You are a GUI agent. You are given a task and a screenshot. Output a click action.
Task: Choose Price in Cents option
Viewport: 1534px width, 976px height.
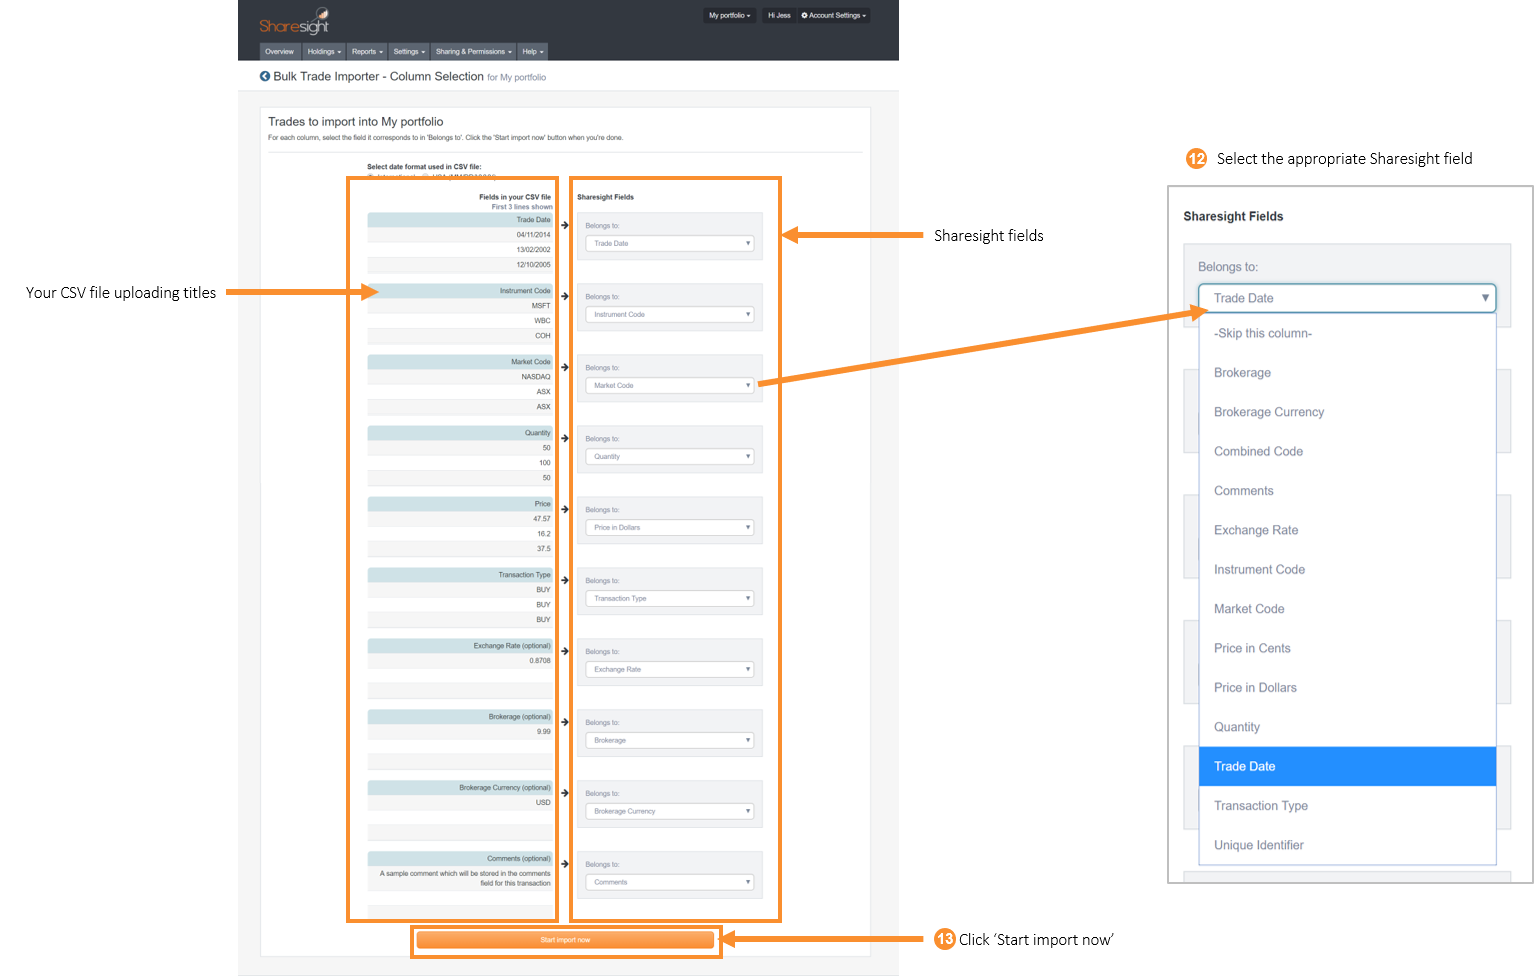[1347, 648]
